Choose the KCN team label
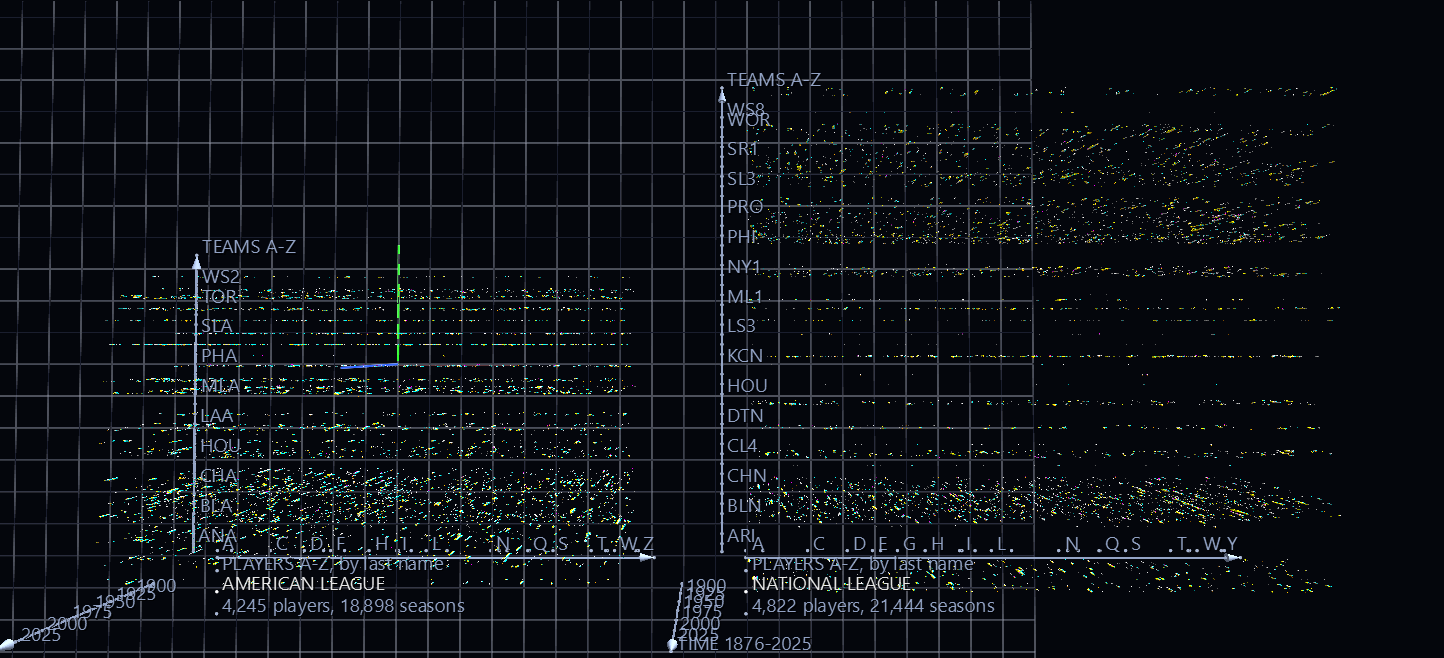 click(745, 356)
